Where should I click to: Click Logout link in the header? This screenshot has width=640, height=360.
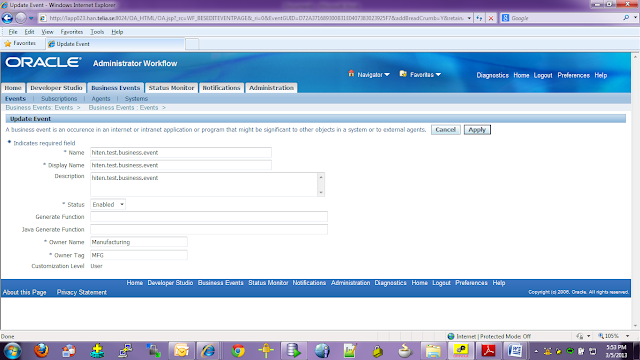tap(543, 75)
